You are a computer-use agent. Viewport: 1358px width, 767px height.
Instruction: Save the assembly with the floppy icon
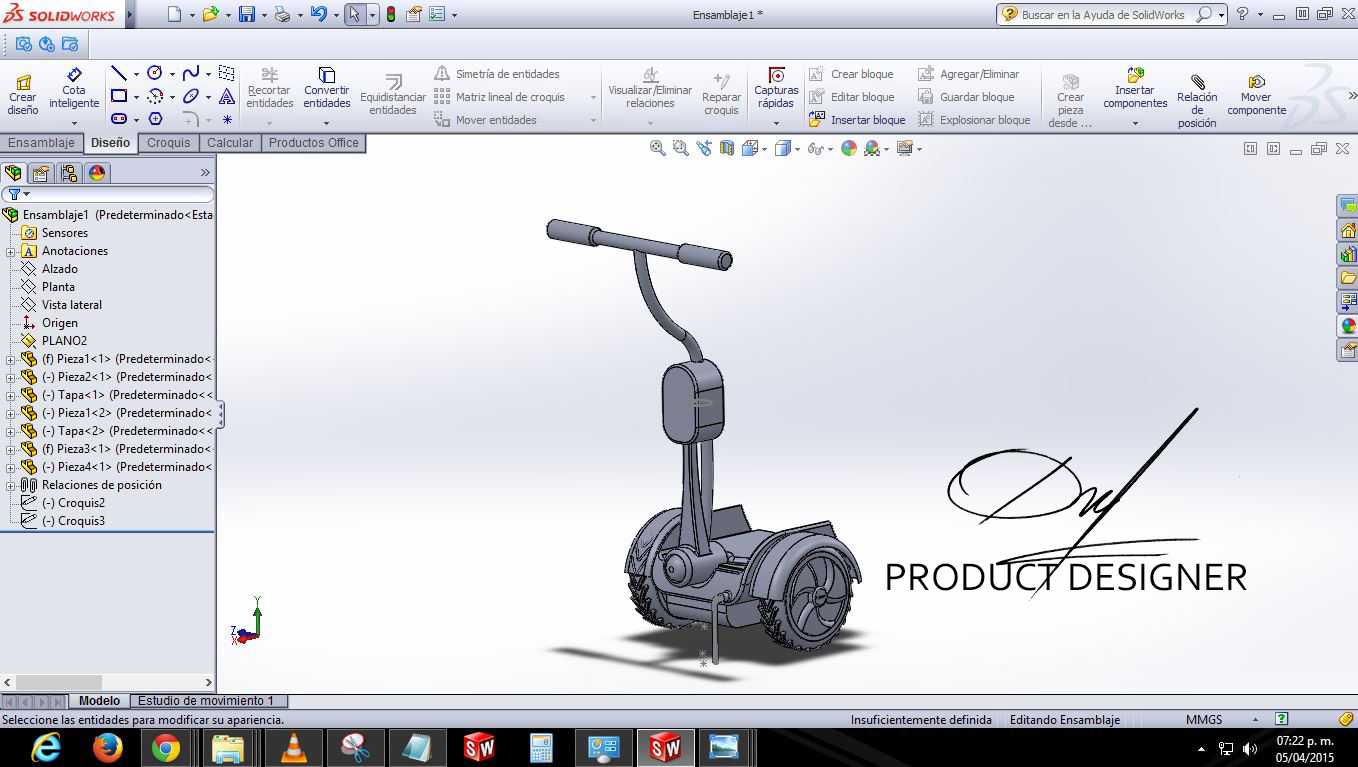[x=246, y=14]
